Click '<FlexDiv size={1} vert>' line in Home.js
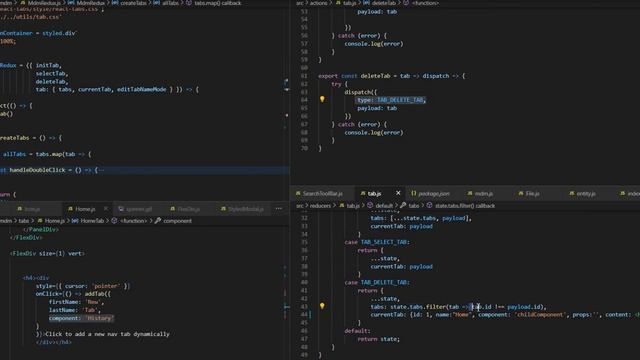 tap(47, 253)
